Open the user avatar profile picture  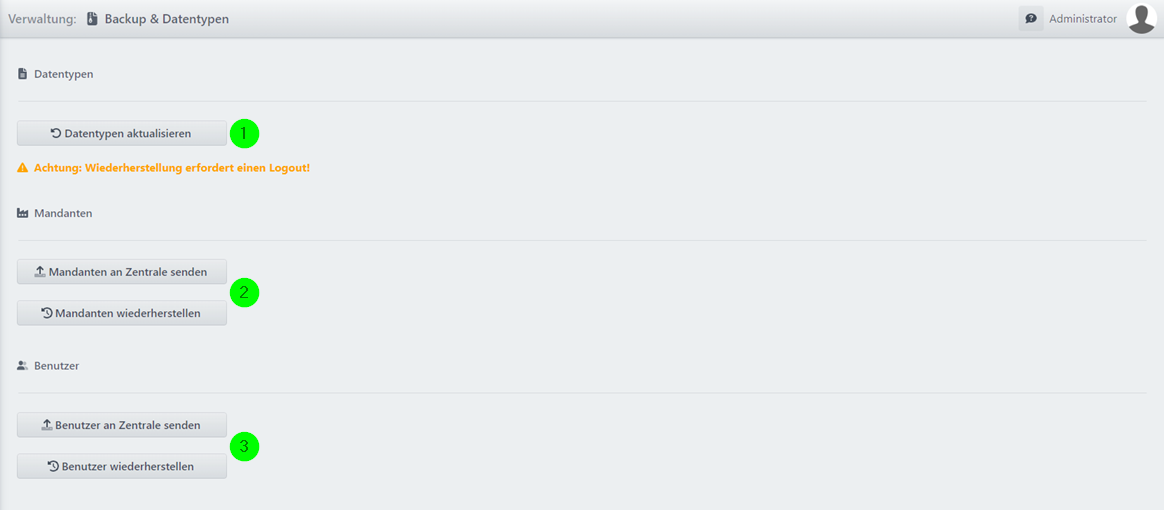click(1141, 19)
